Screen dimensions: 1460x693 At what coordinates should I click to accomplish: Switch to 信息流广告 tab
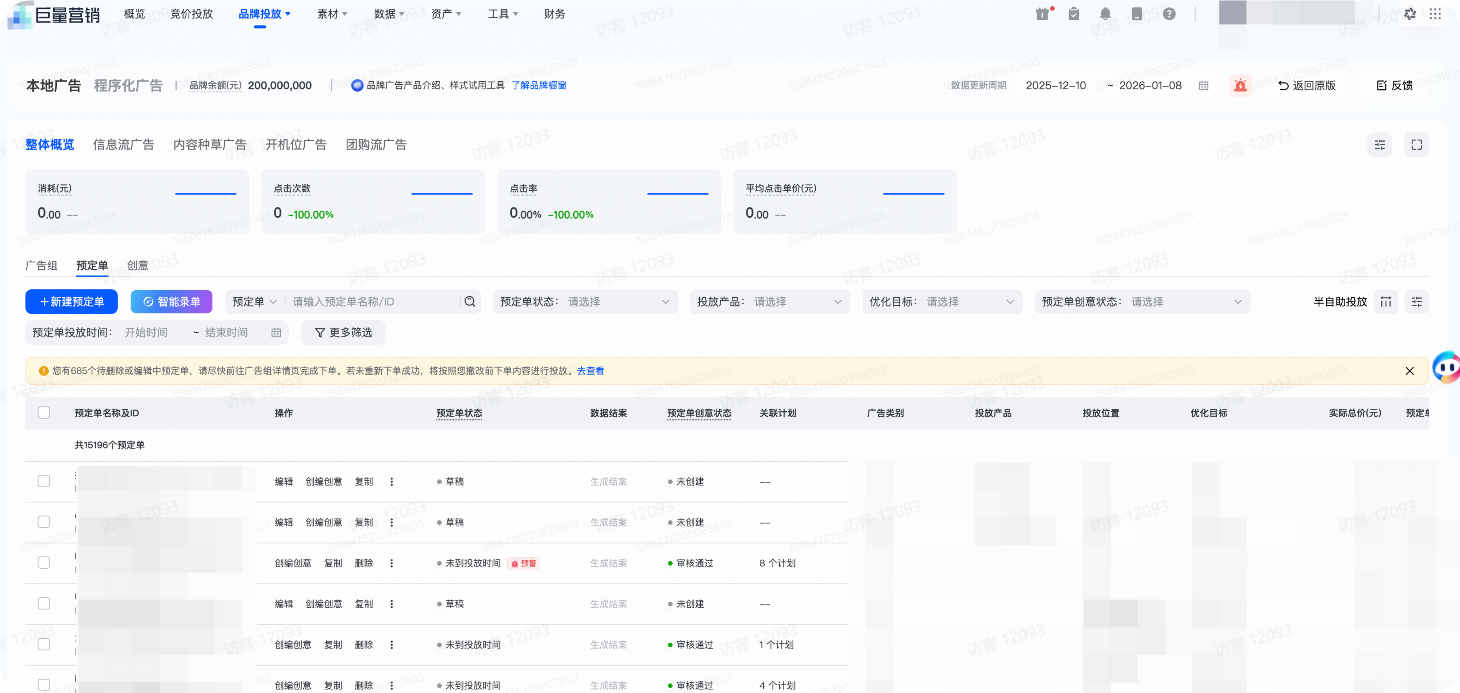(x=124, y=145)
